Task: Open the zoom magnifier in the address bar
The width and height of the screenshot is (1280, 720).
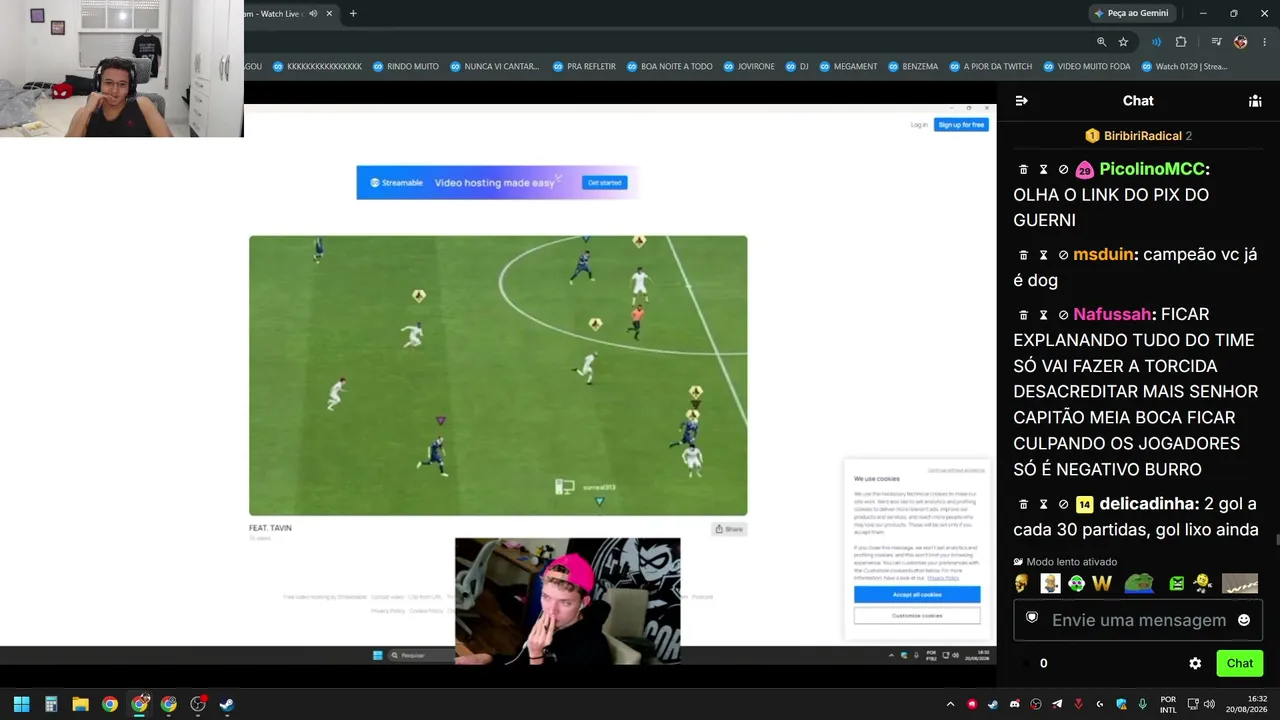Action: 1101,42
